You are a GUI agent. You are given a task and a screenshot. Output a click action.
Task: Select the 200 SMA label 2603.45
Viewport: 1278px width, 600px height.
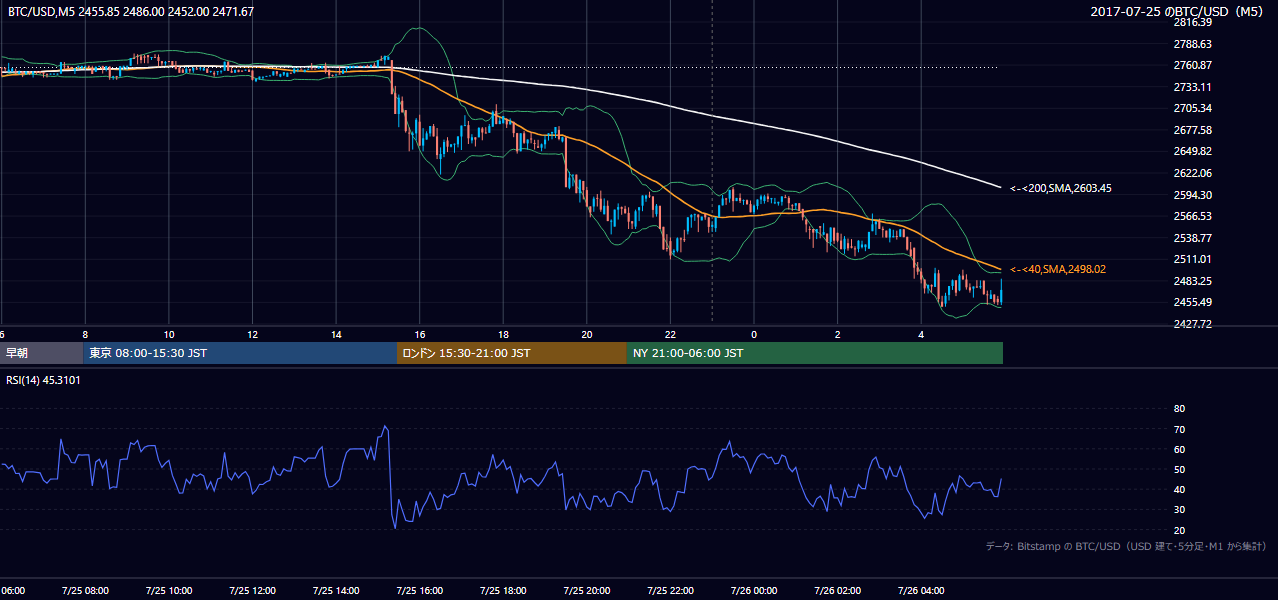tap(1060, 188)
